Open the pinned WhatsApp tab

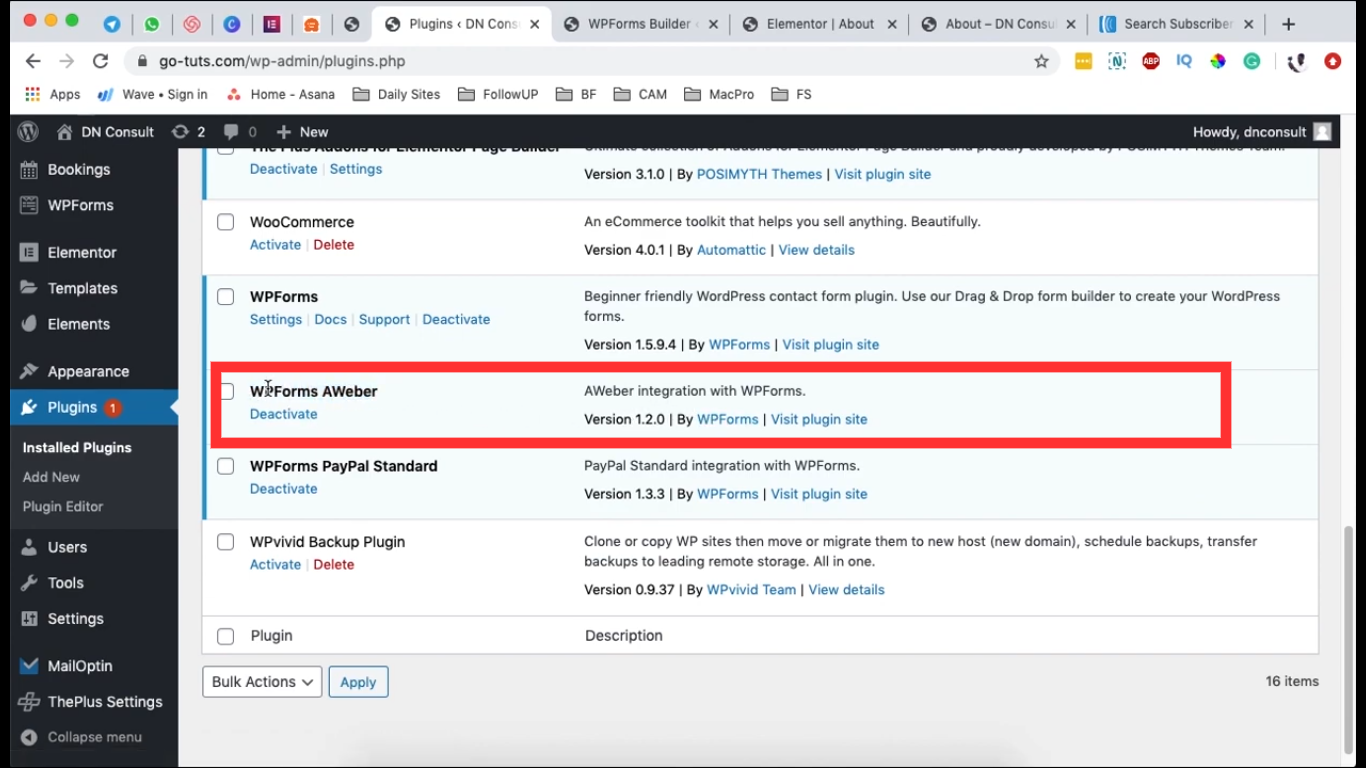tap(152, 24)
